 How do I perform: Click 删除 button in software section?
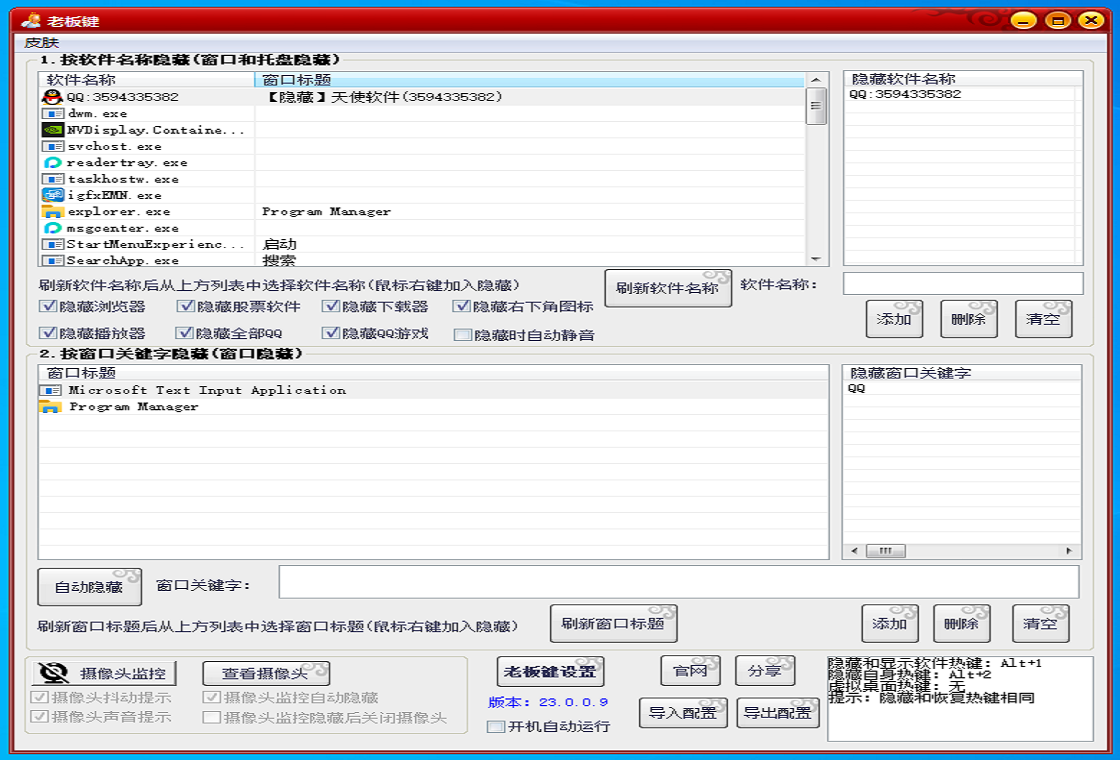(x=969, y=319)
